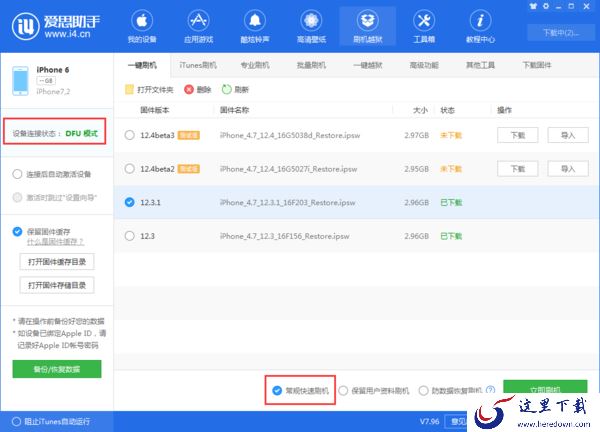Click the beta badge next to 12.4beta3
The width and height of the screenshot is (600, 432).
click(189, 135)
